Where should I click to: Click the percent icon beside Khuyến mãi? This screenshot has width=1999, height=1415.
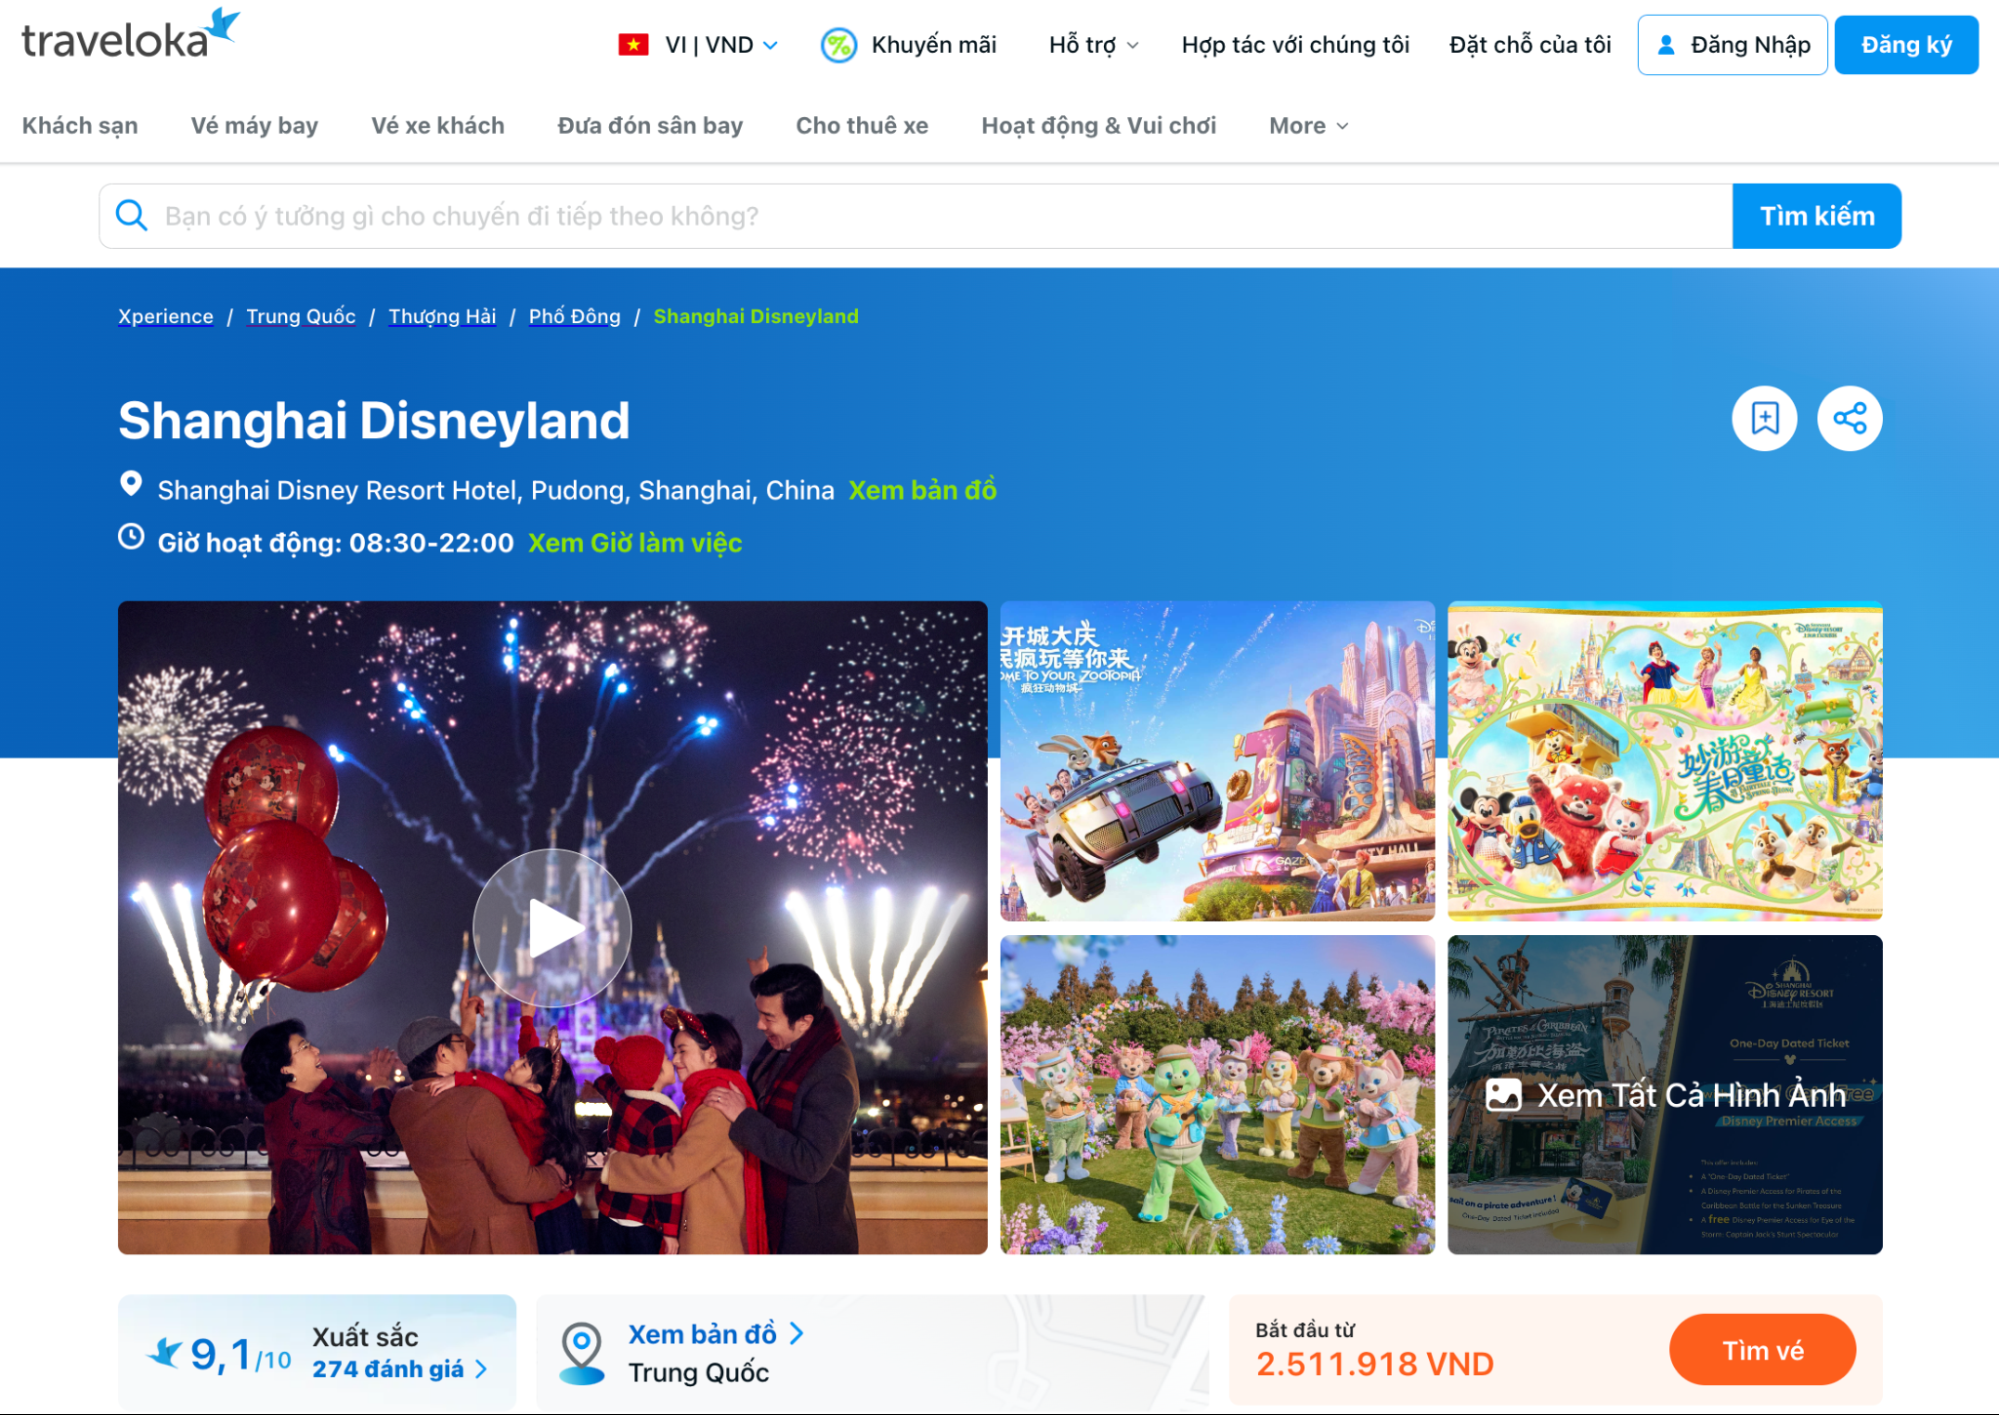pos(837,44)
